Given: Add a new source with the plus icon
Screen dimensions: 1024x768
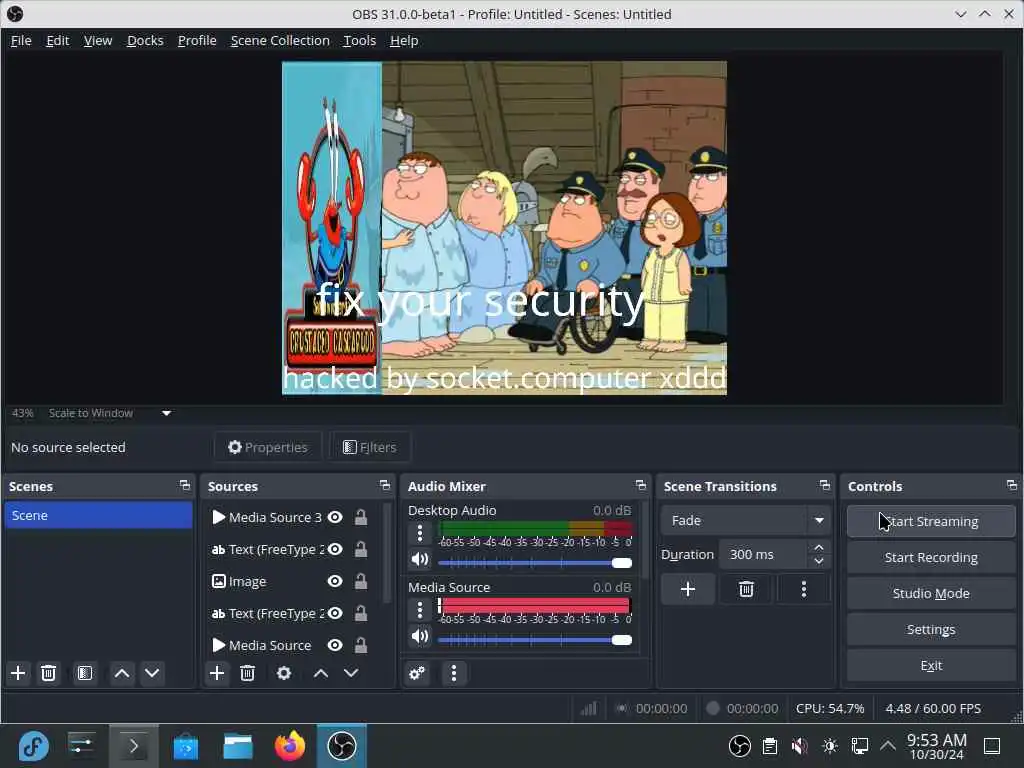Looking at the screenshot, I should (217, 673).
